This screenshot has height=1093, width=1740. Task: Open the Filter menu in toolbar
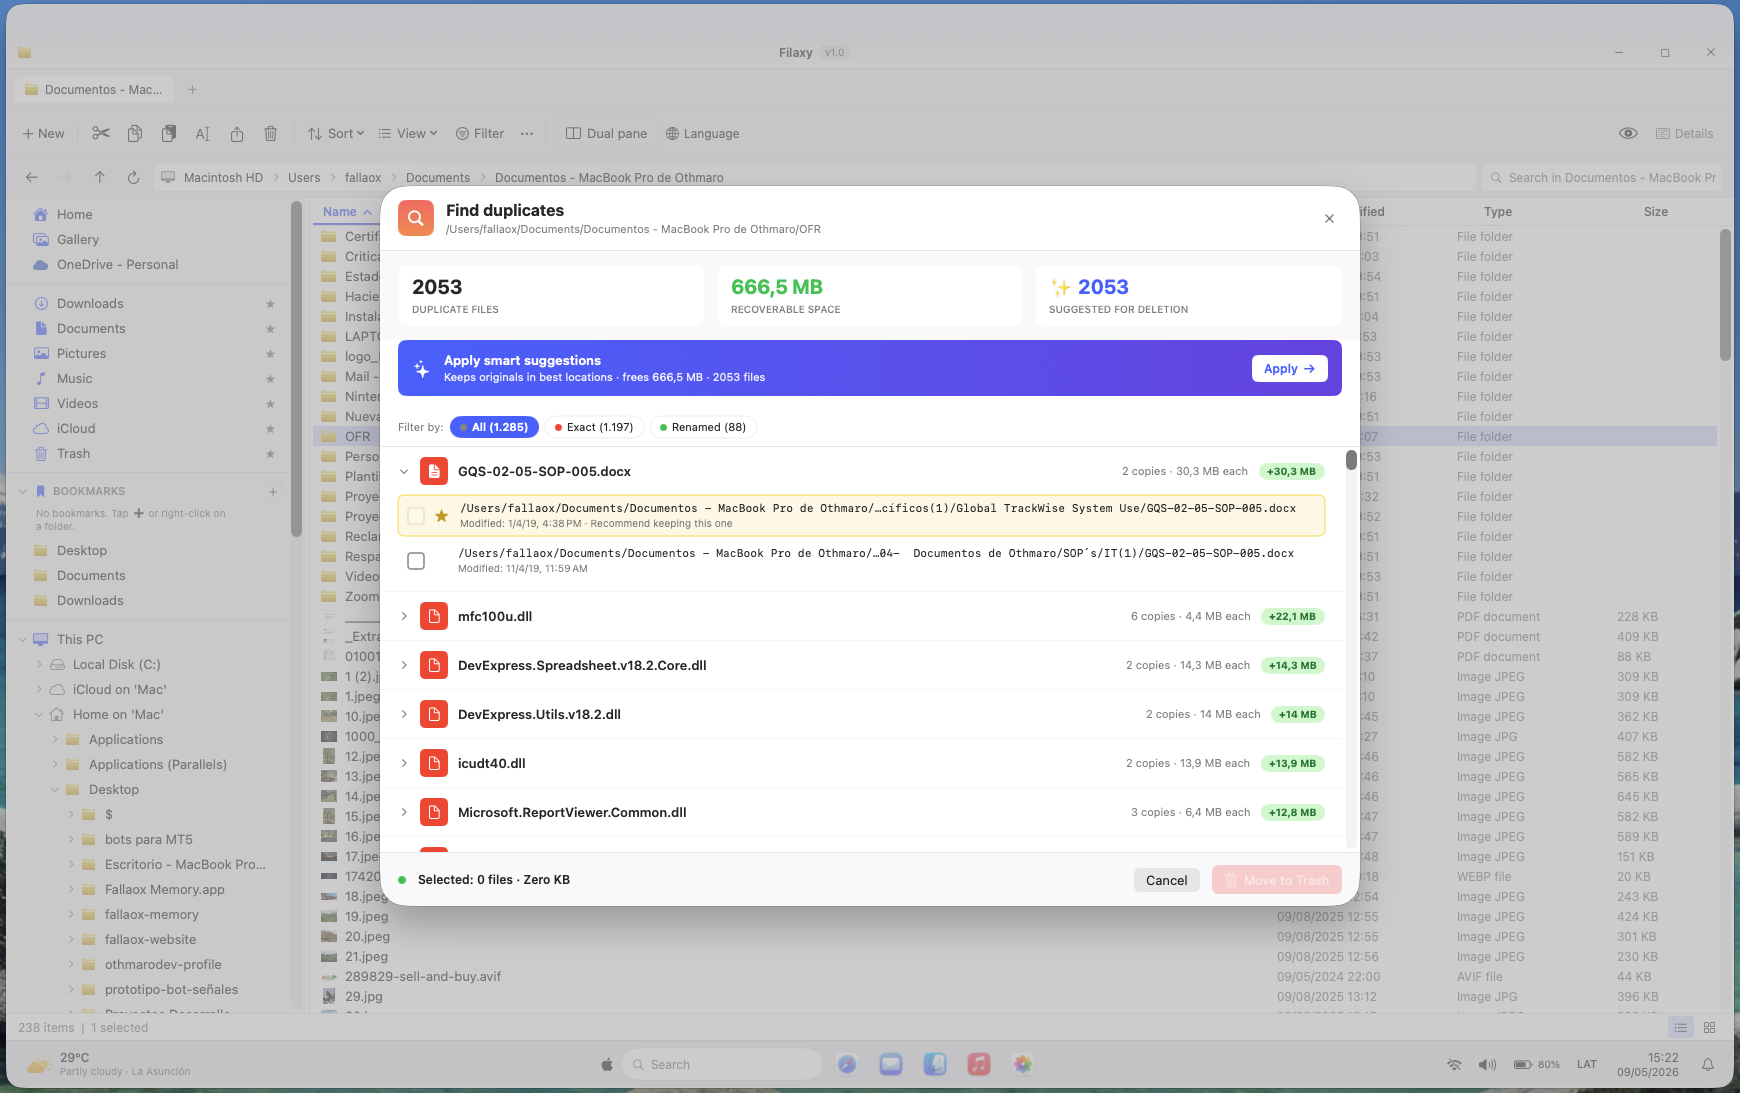(480, 133)
